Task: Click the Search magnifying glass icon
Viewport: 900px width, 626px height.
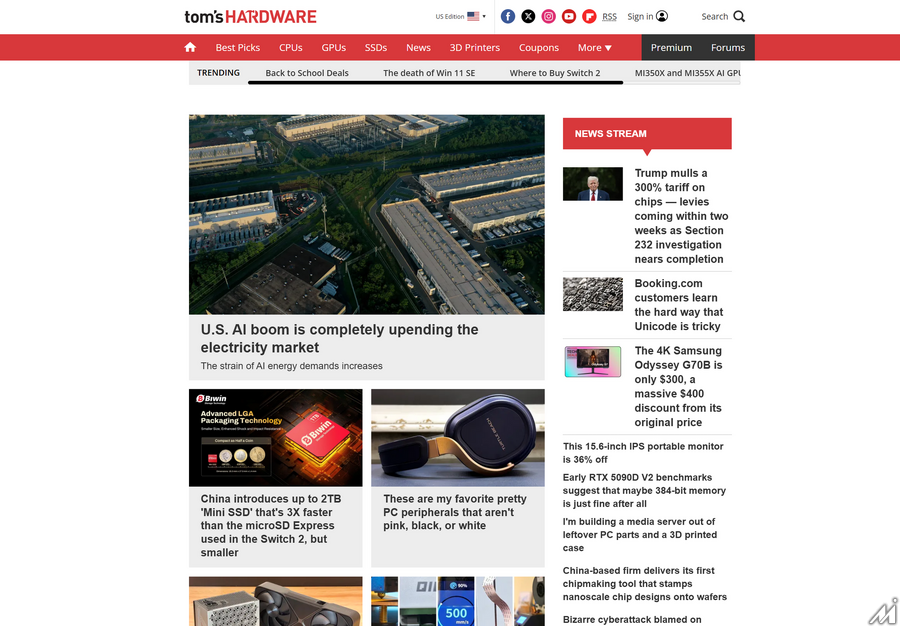Action: 739,16
